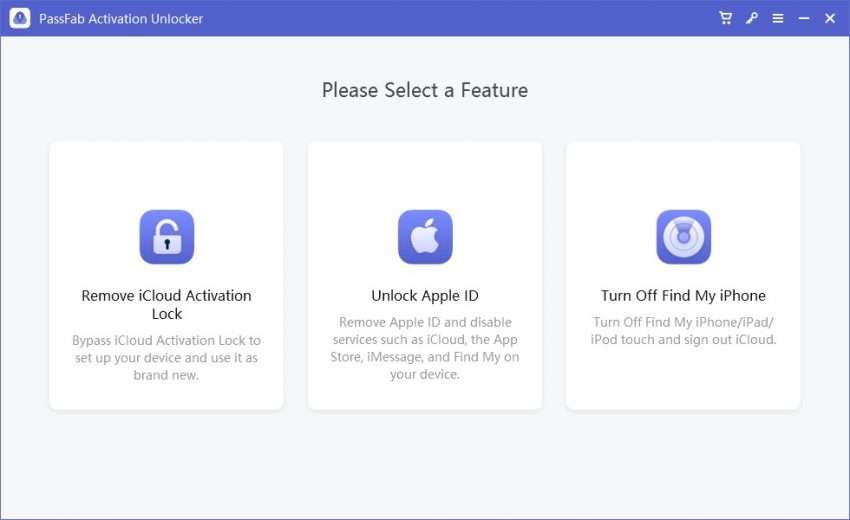Click the Remove Apple ID description text
The height and width of the screenshot is (520, 850).
425,348
